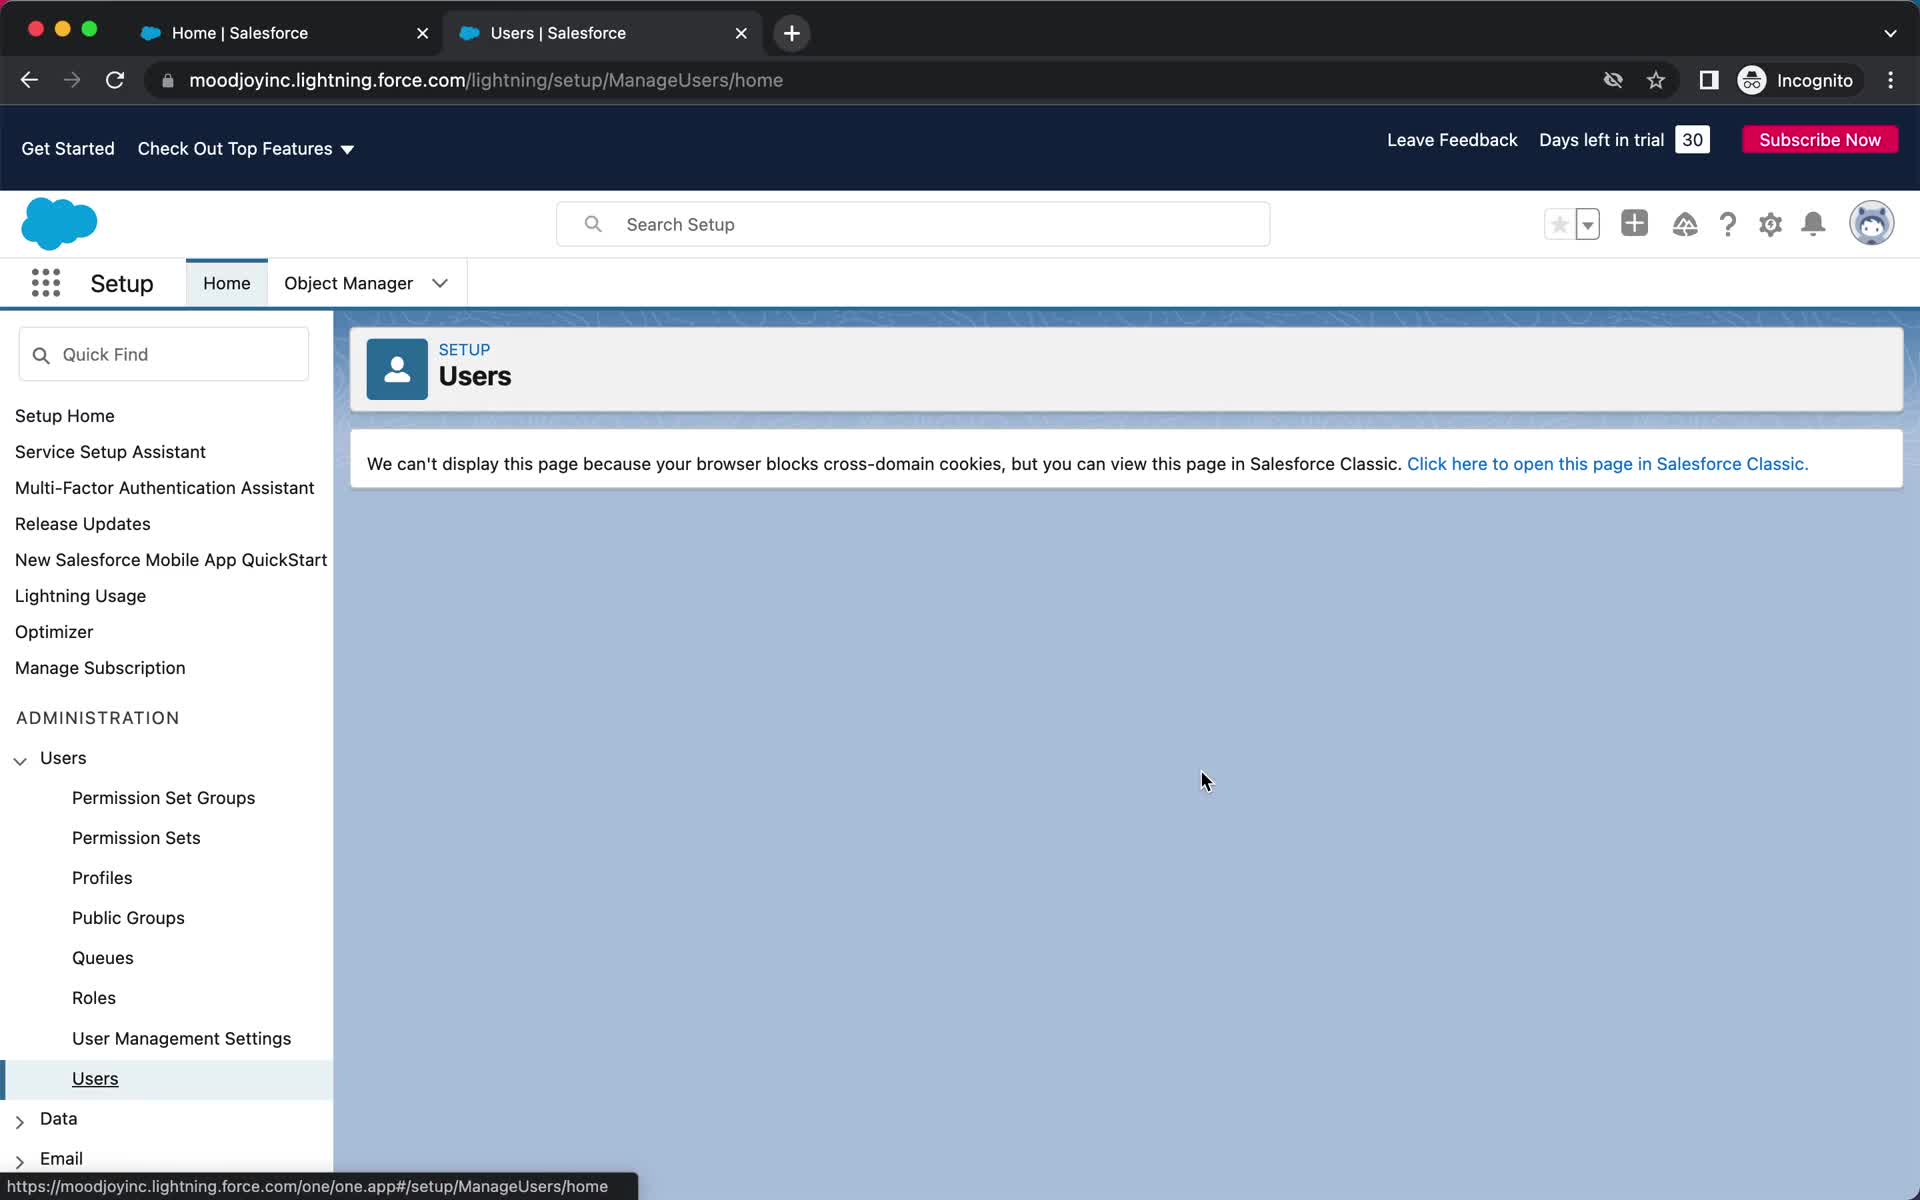
Task: Click the site lock icon in address bar
Action: pos(168,80)
